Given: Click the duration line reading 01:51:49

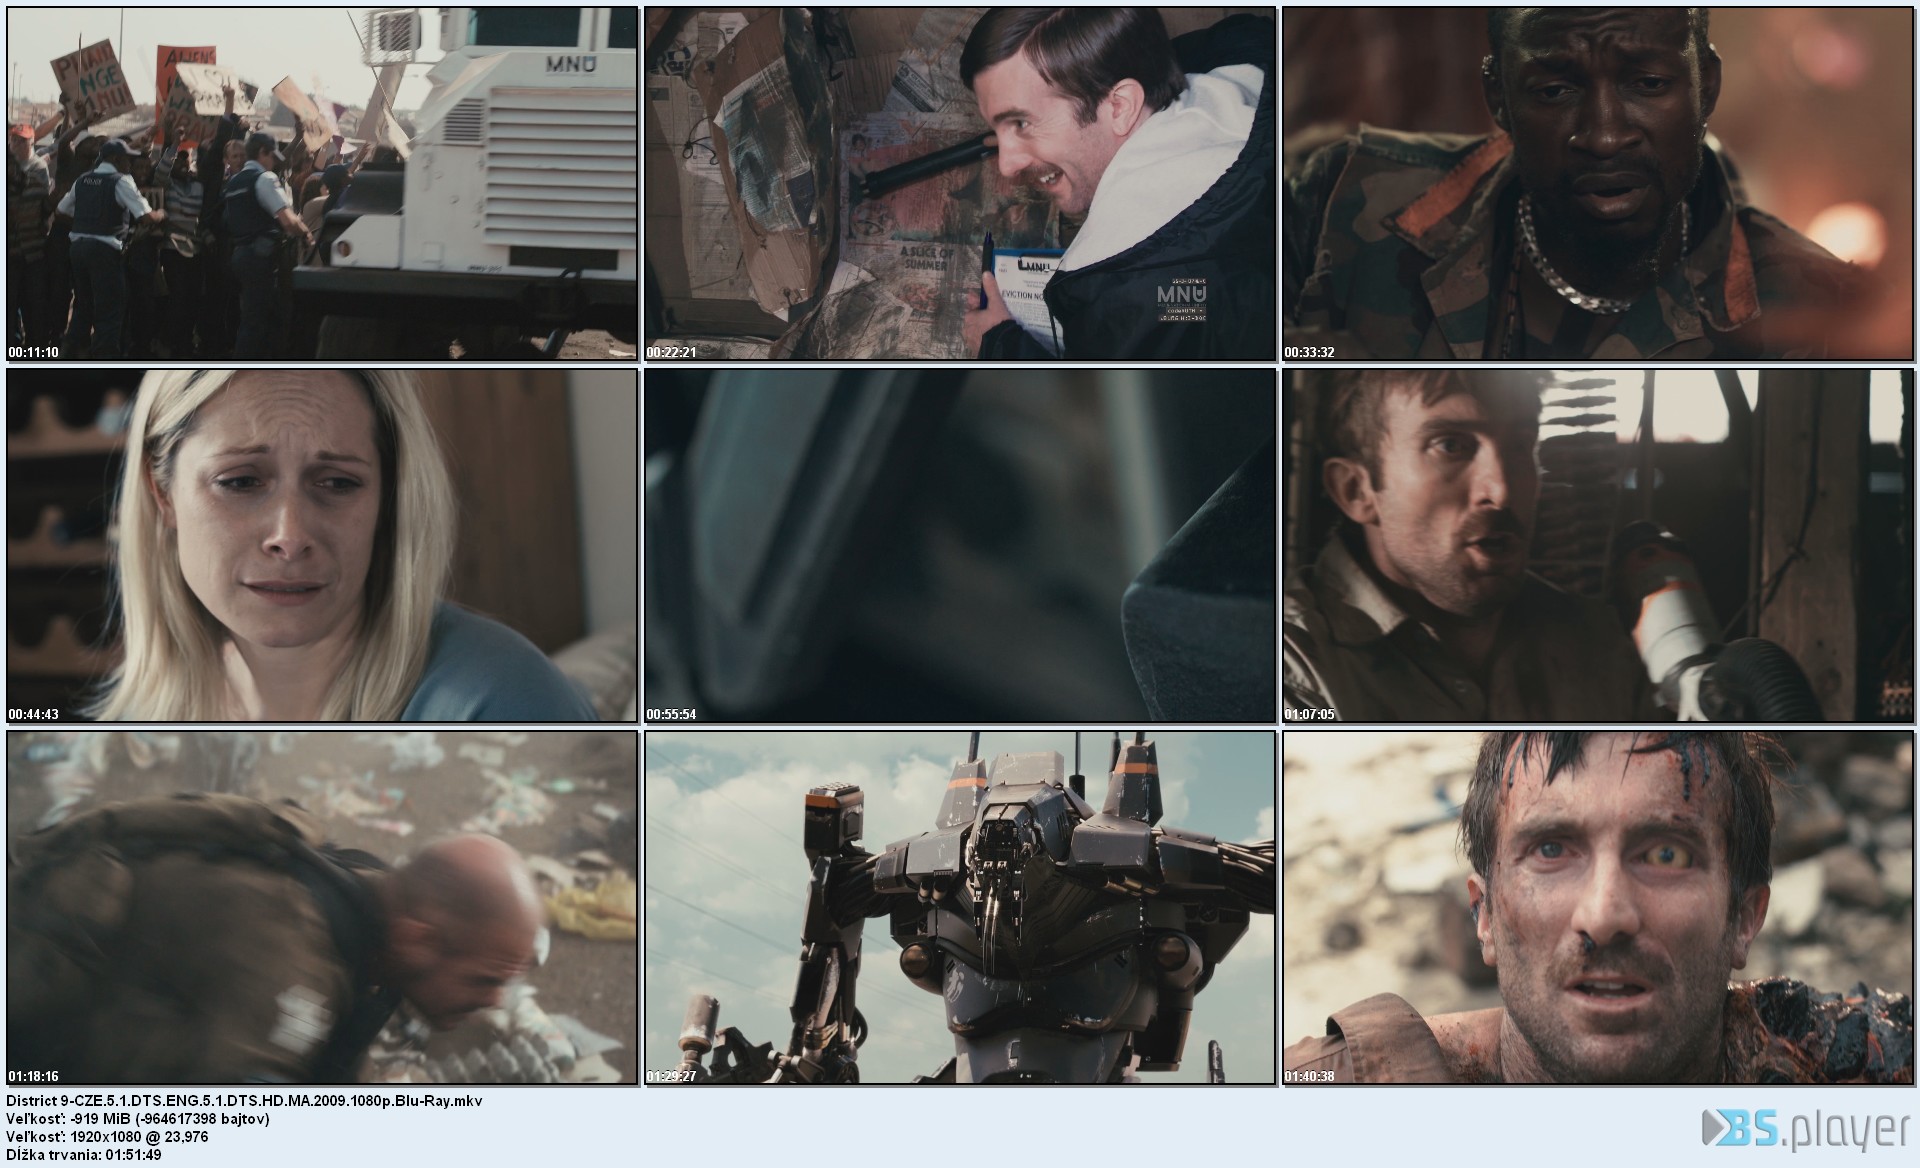Looking at the screenshot, I should click(83, 1155).
